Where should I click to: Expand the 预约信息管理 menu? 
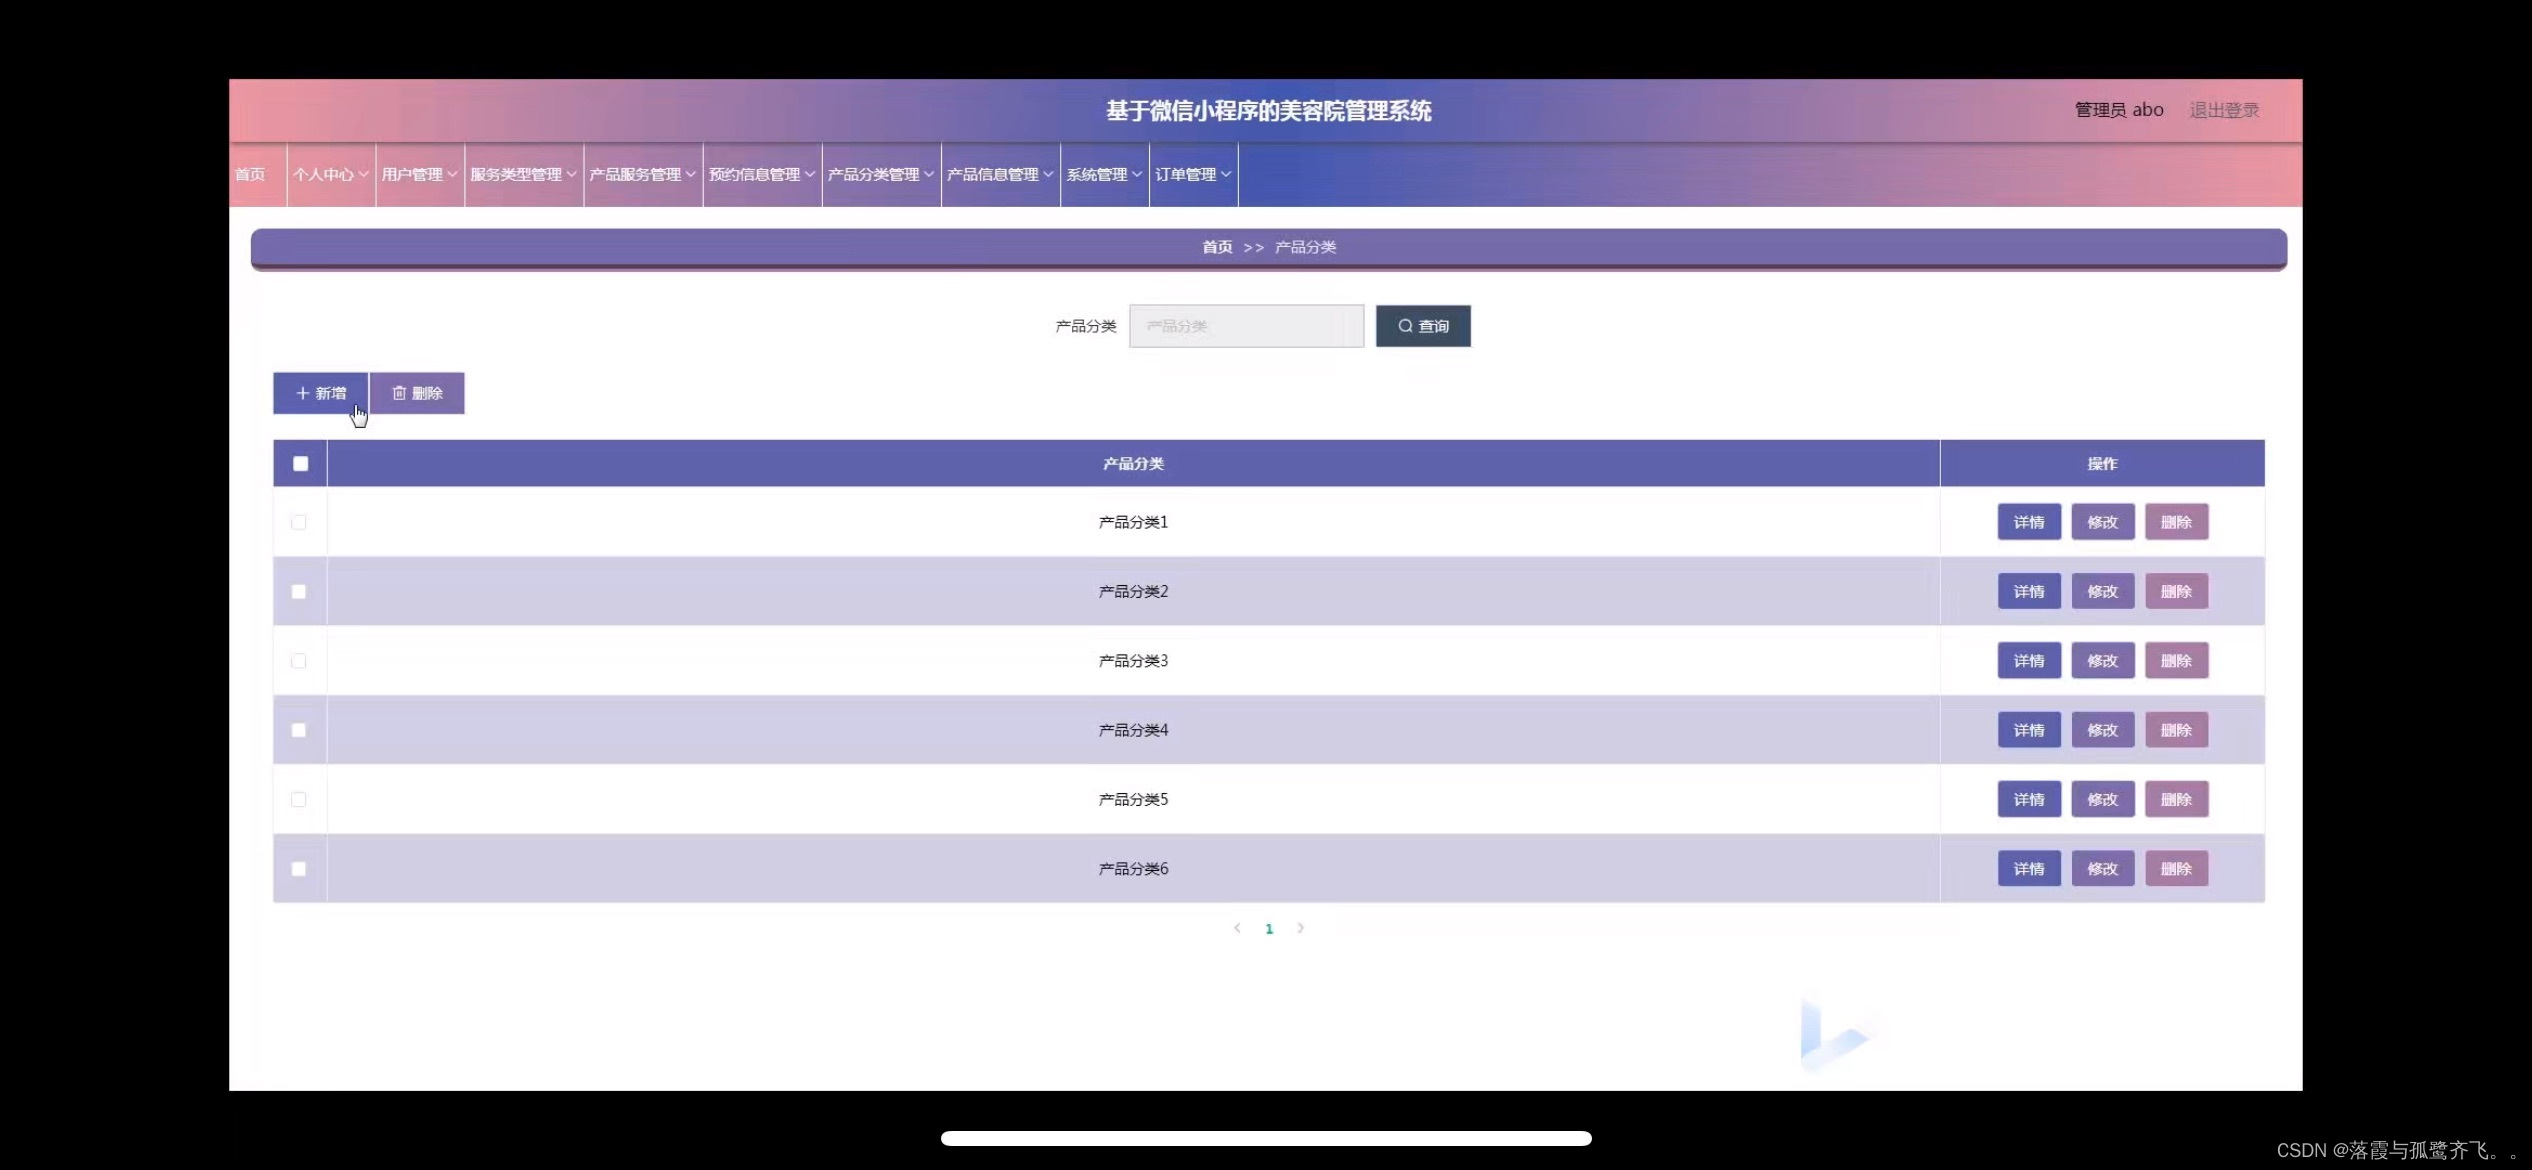point(762,174)
